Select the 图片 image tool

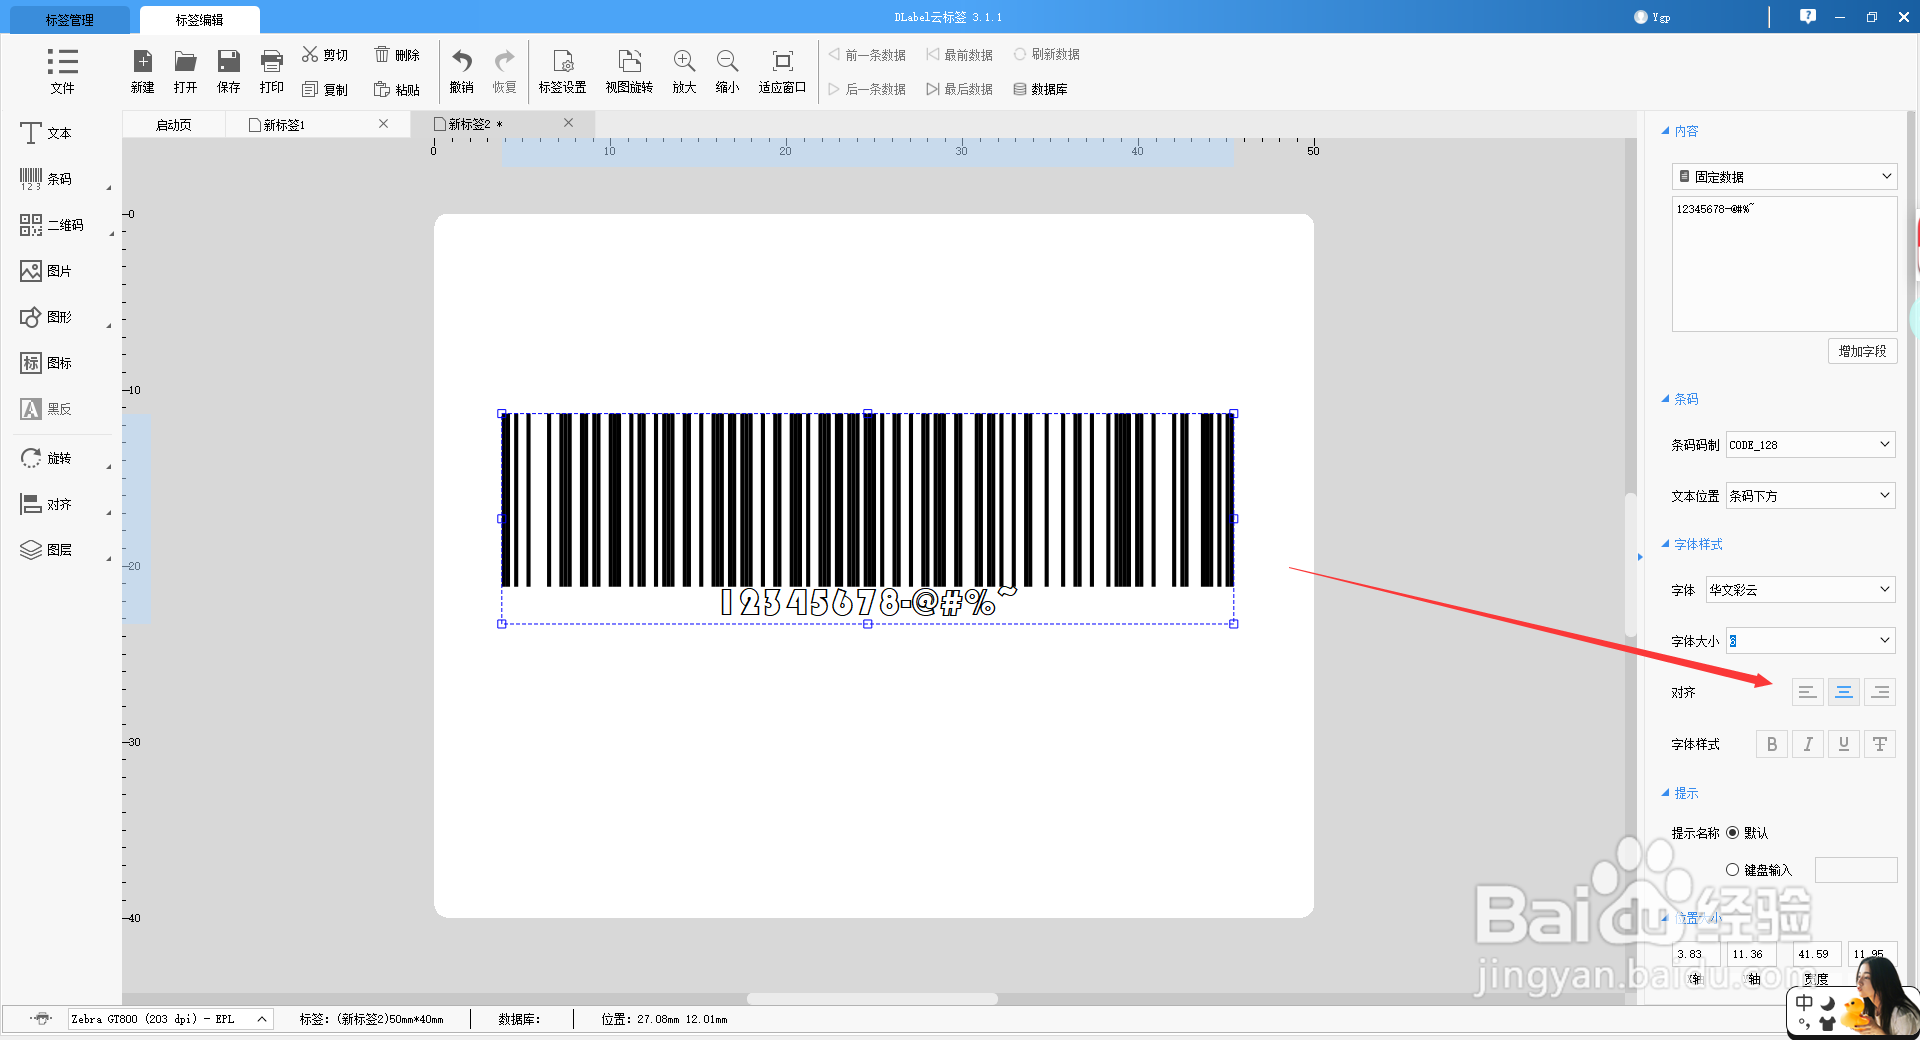(x=46, y=271)
